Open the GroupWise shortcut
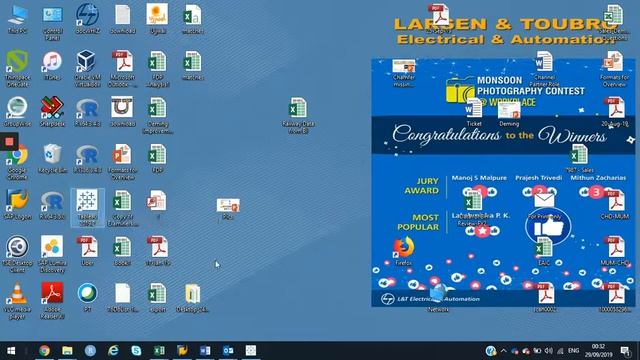The height and width of the screenshot is (360, 640). coord(17,112)
